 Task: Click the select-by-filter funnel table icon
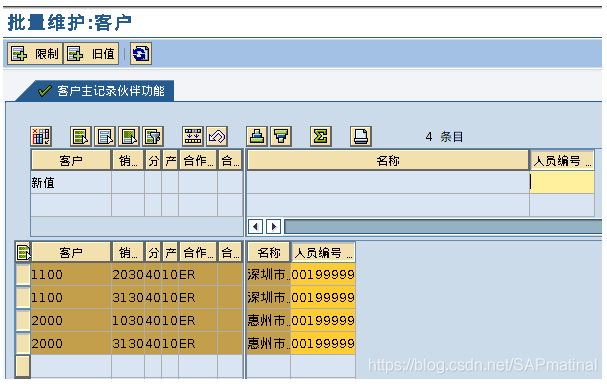click(x=153, y=136)
